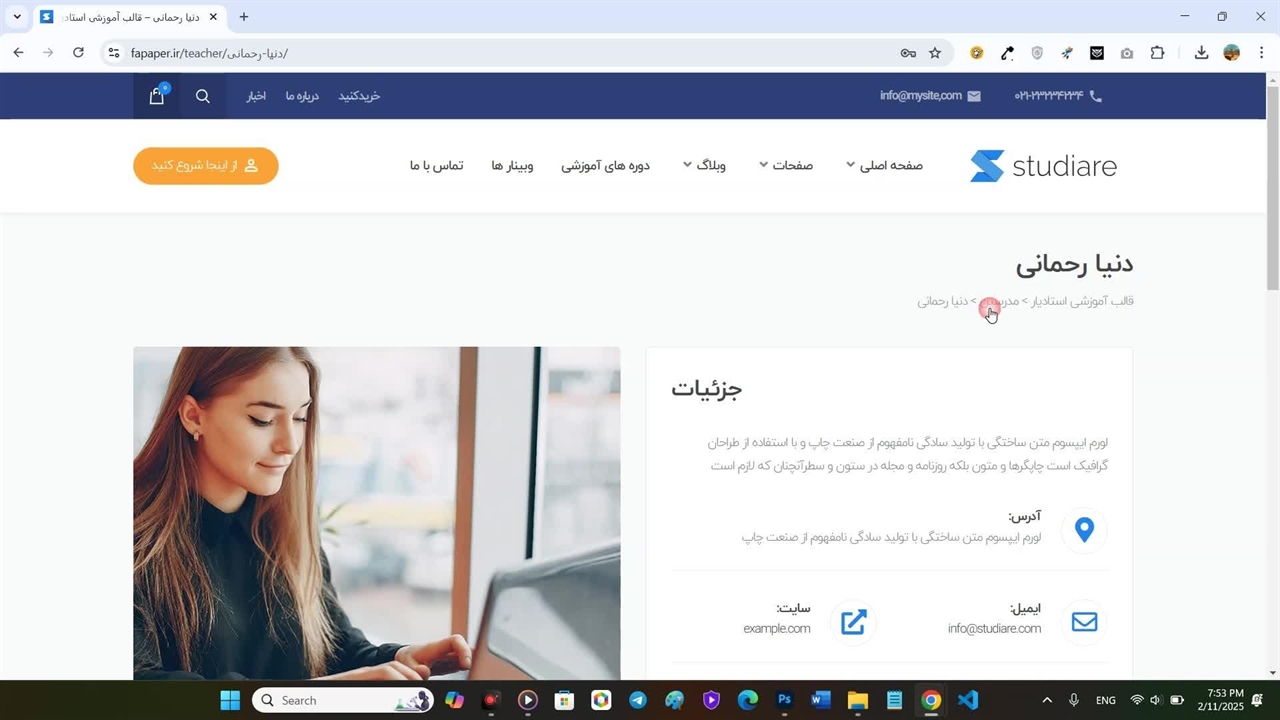This screenshot has height=720, width=1280.
Task: Expand the صفحه اصلی dropdown menu
Action: [884, 165]
